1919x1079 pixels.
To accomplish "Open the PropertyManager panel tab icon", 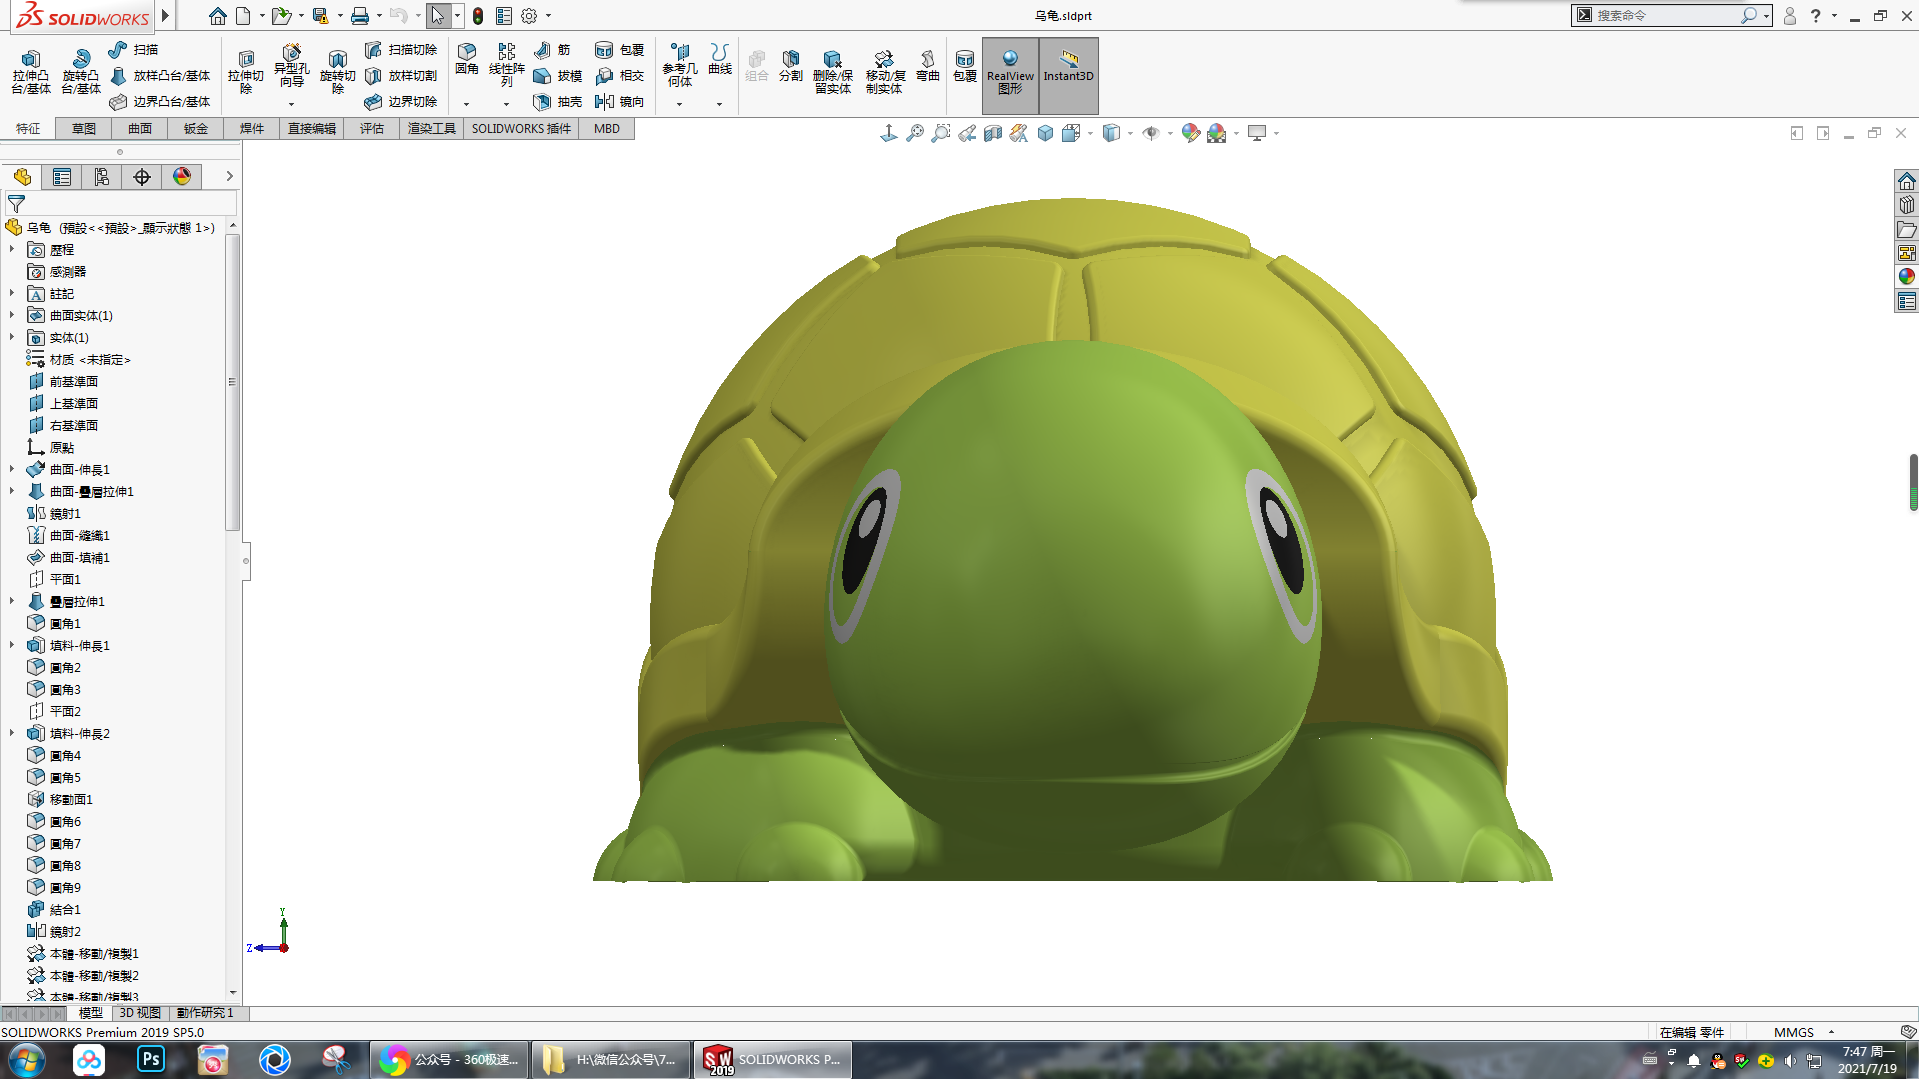I will click(x=62, y=177).
